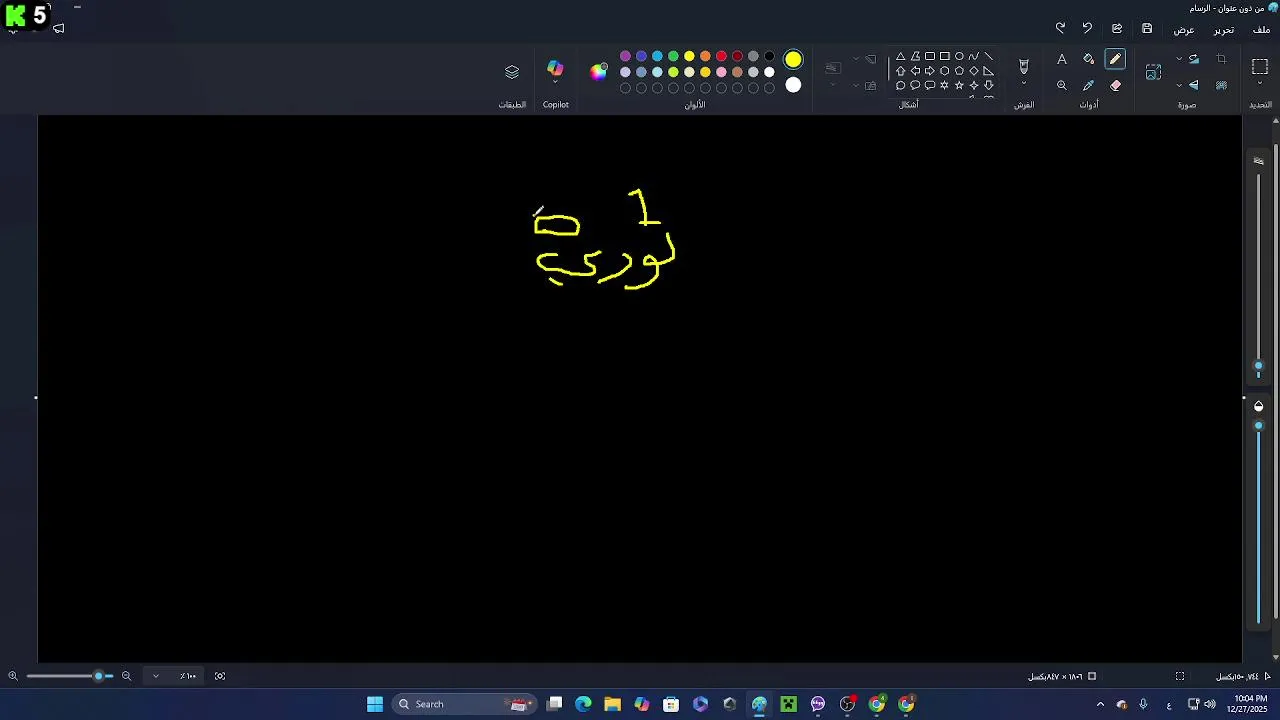The height and width of the screenshot is (720, 1280).
Task: Expand the Rotate options dropdown
Action: pyautogui.click(x=1179, y=59)
